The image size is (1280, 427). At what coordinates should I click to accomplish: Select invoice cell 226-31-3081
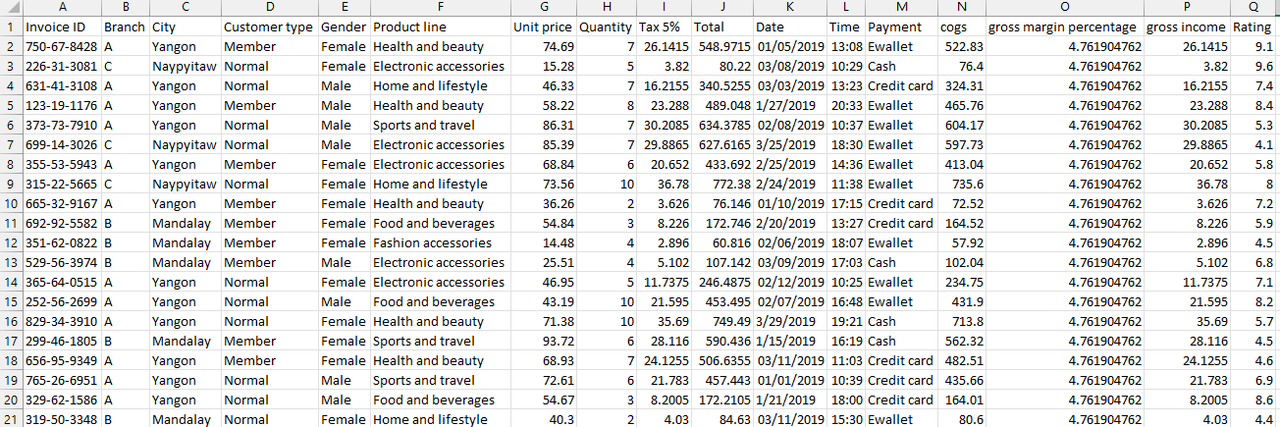pyautogui.click(x=61, y=66)
